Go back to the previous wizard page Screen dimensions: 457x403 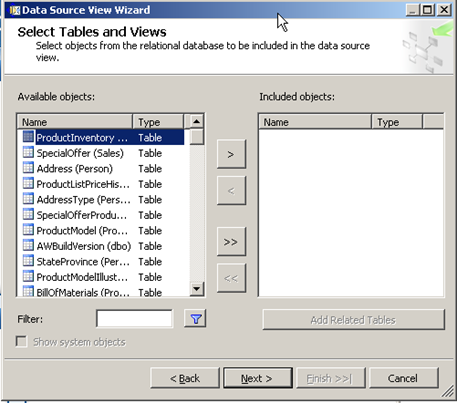tap(185, 378)
